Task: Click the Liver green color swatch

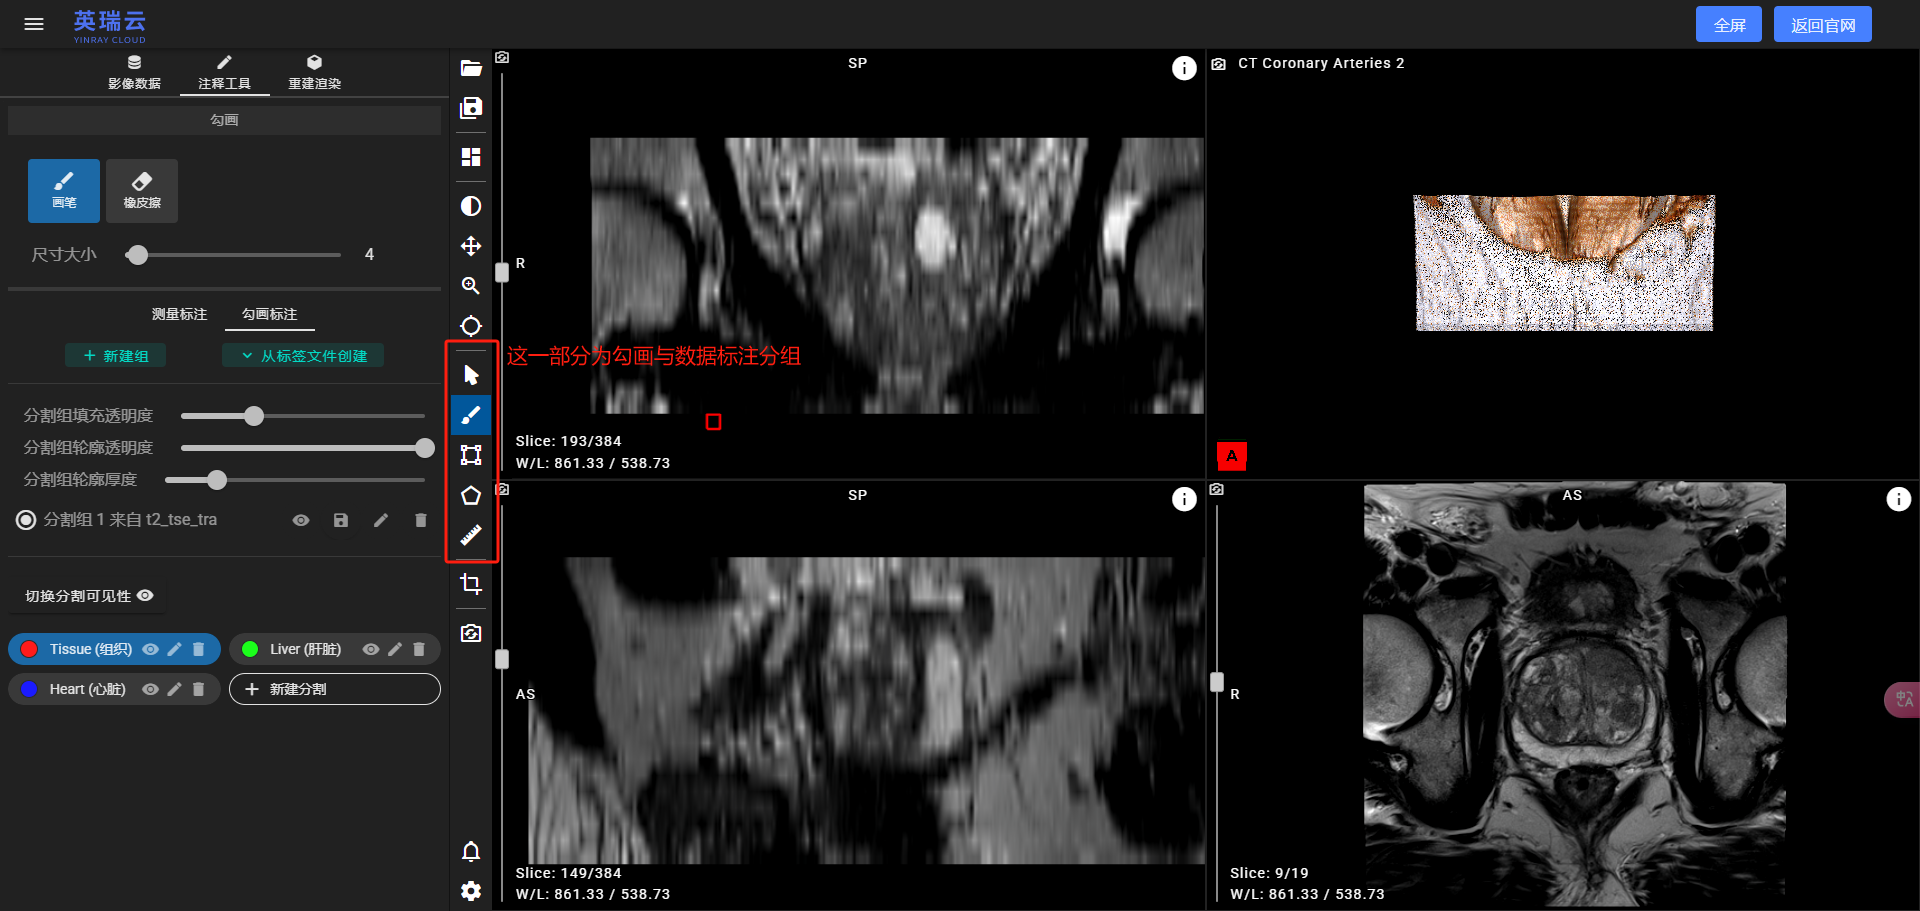Action: (250, 649)
